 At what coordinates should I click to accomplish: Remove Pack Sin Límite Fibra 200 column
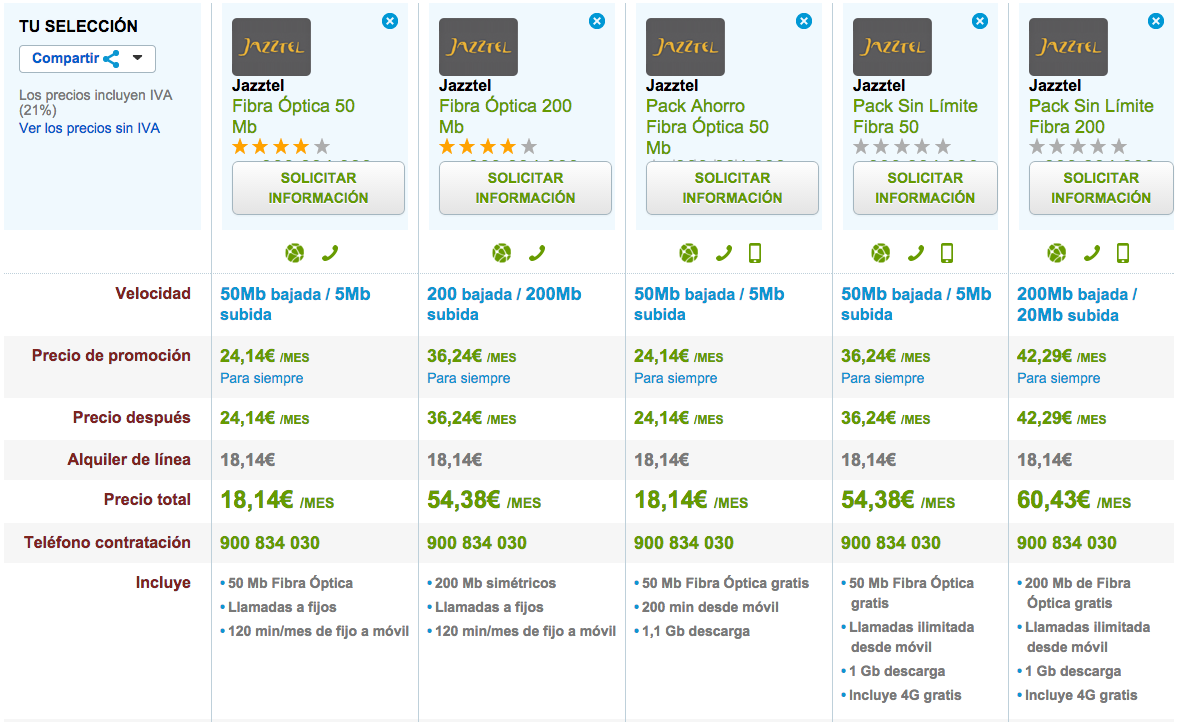tap(1156, 21)
